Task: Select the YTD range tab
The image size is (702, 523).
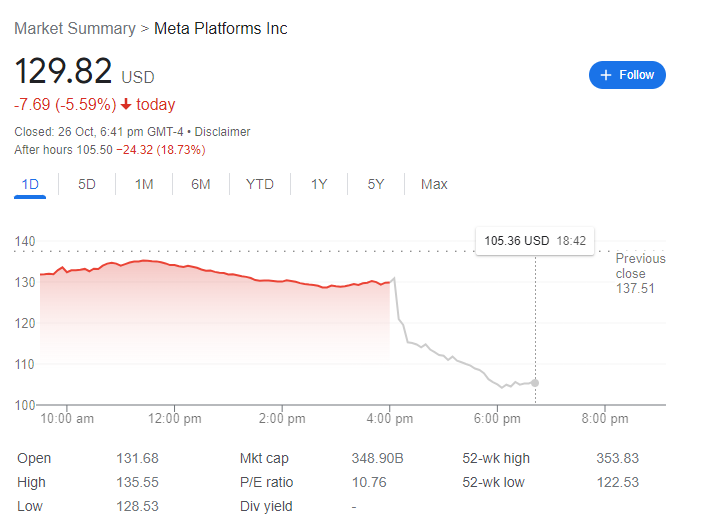Action: tap(260, 184)
